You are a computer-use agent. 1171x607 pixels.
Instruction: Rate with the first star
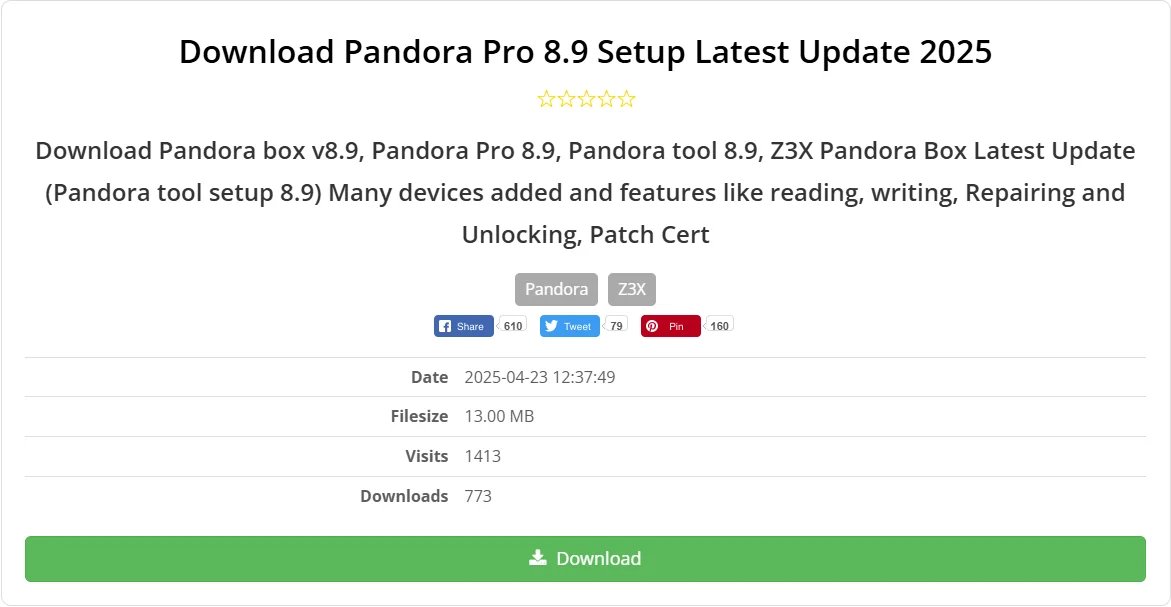click(545, 98)
